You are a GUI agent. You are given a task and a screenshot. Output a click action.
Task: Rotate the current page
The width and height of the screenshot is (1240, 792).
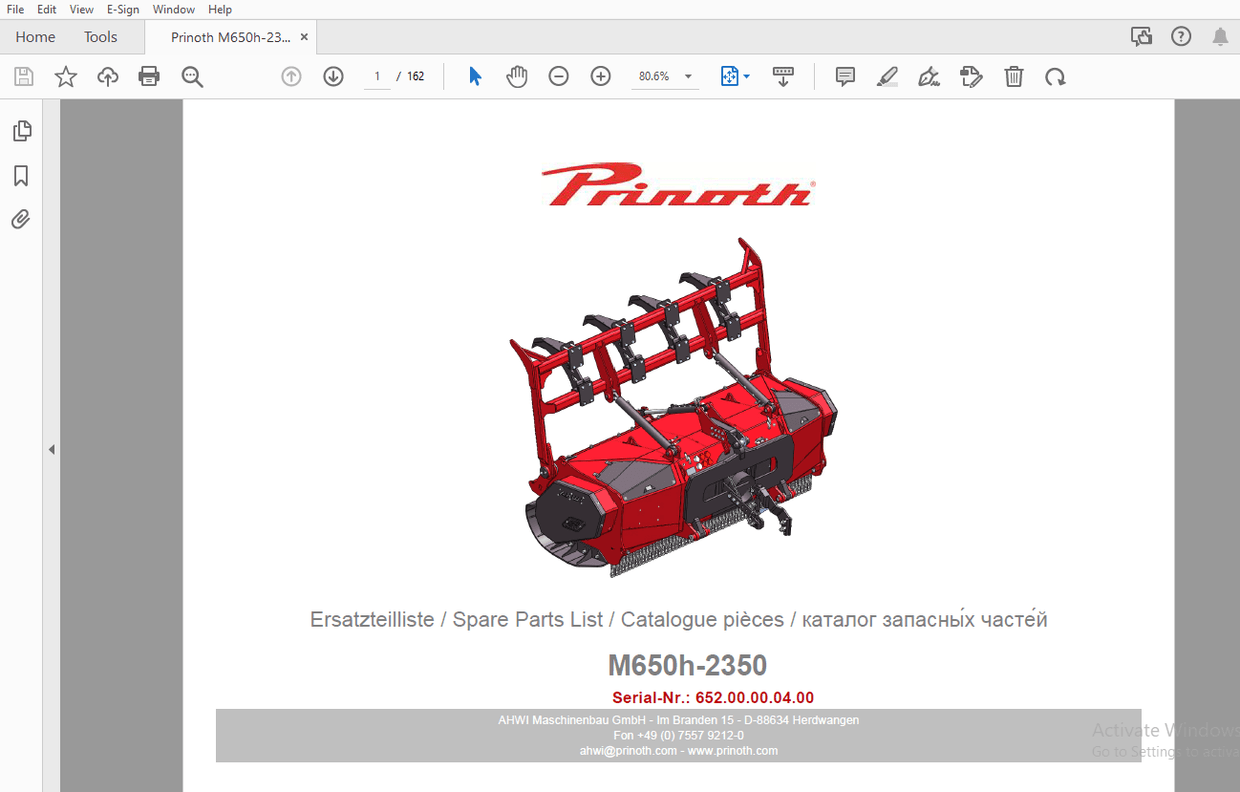[x=1056, y=76]
